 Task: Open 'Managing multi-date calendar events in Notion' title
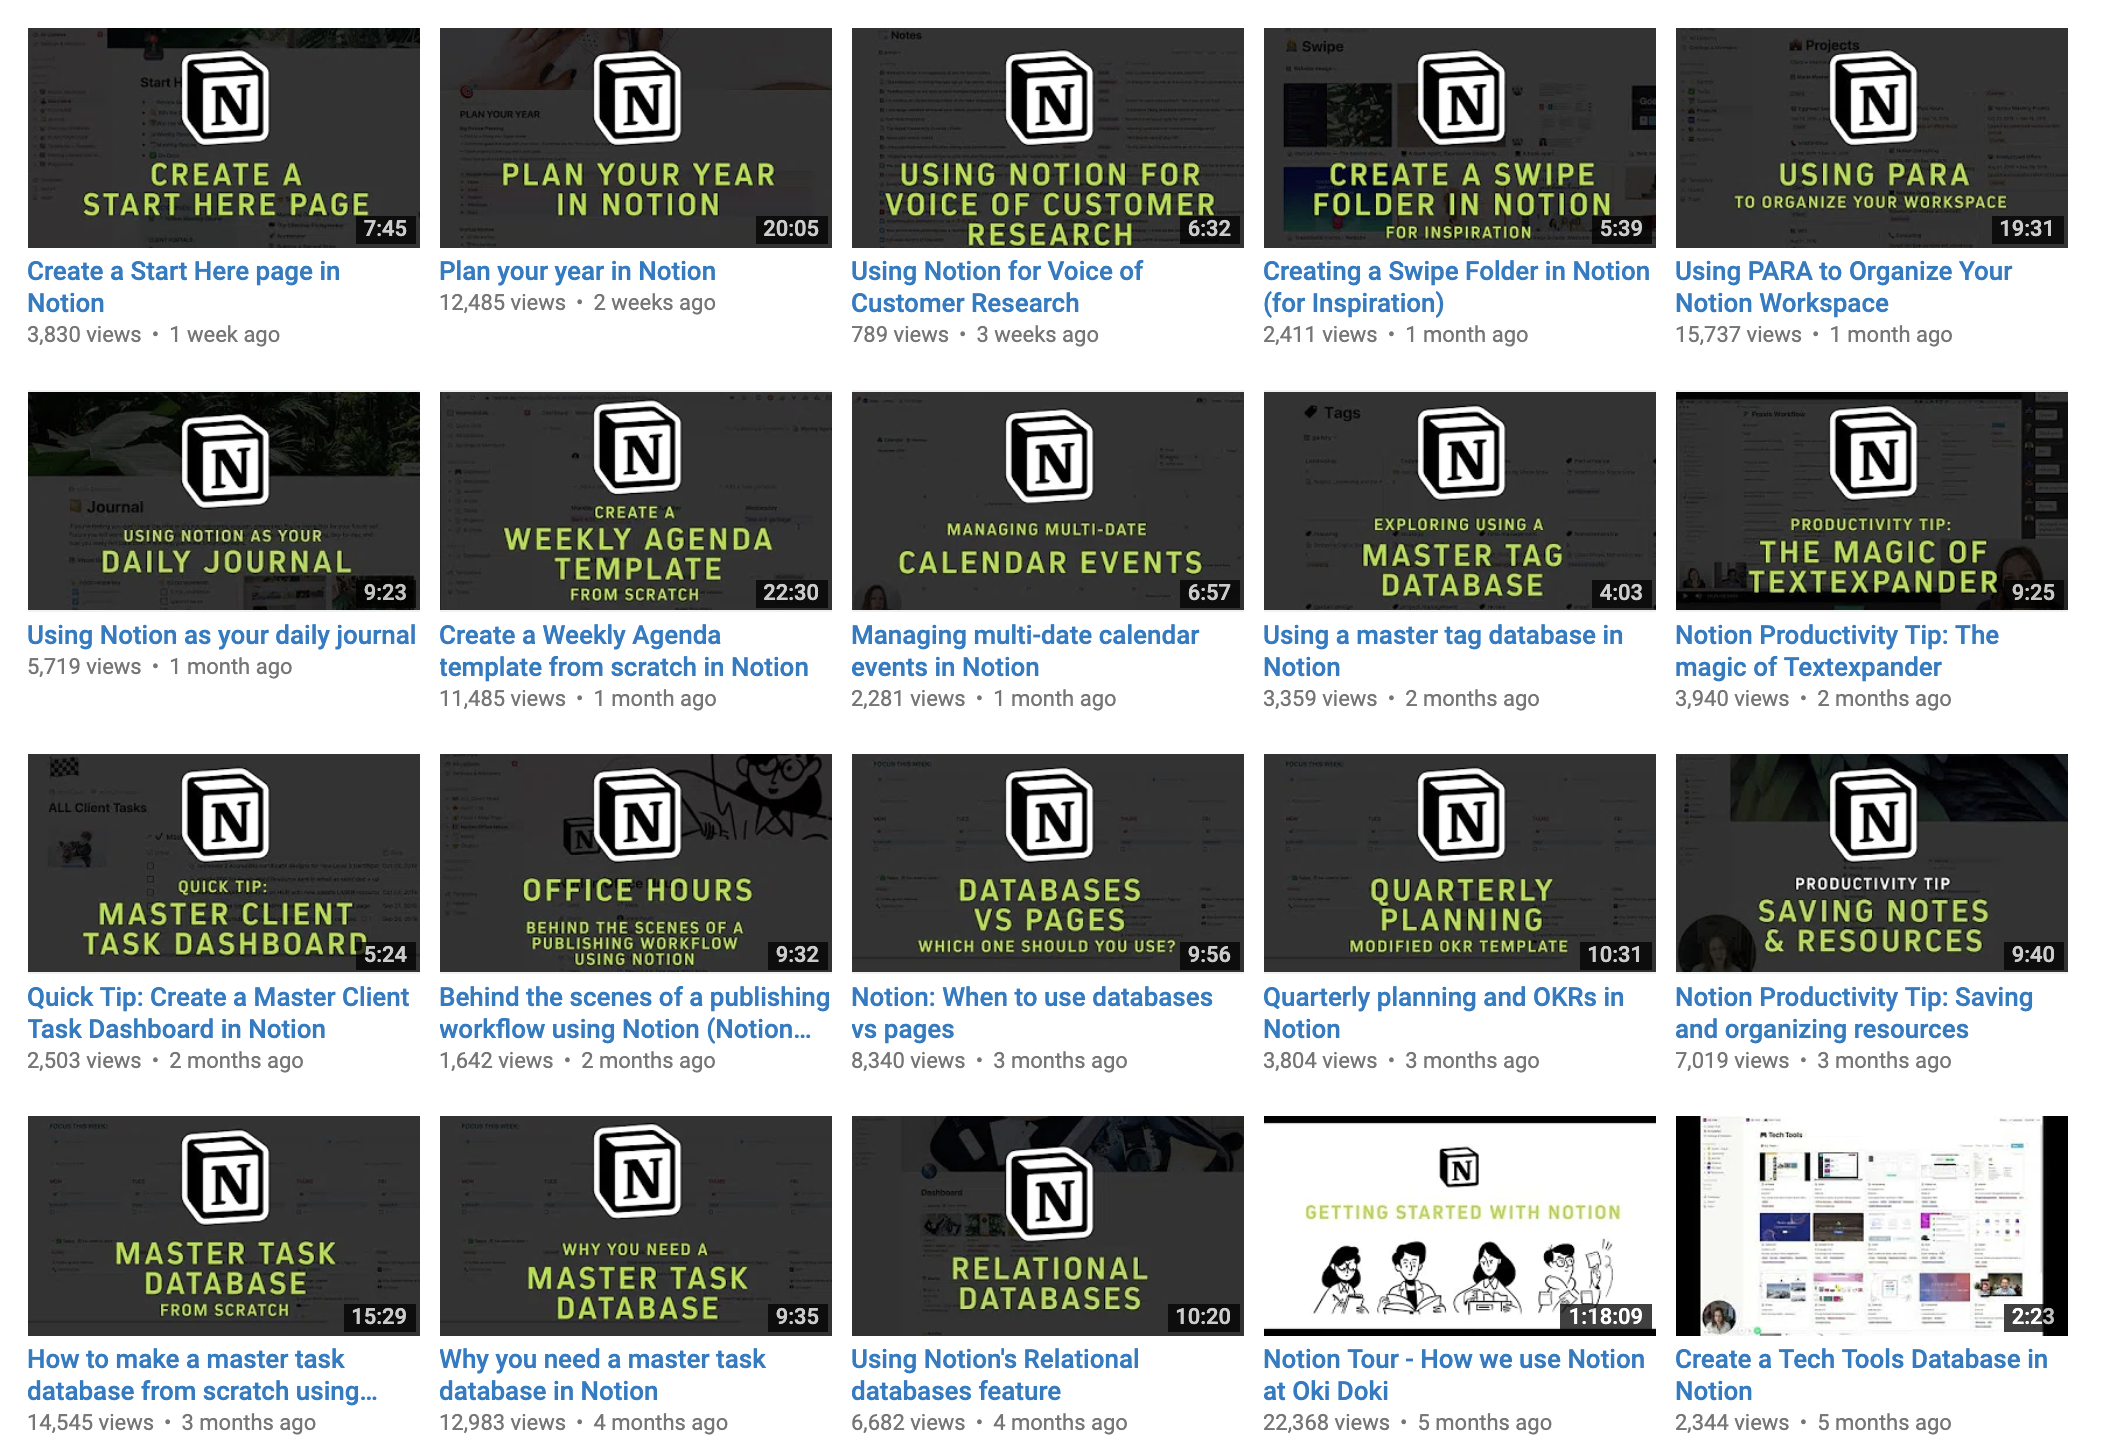[1025, 651]
